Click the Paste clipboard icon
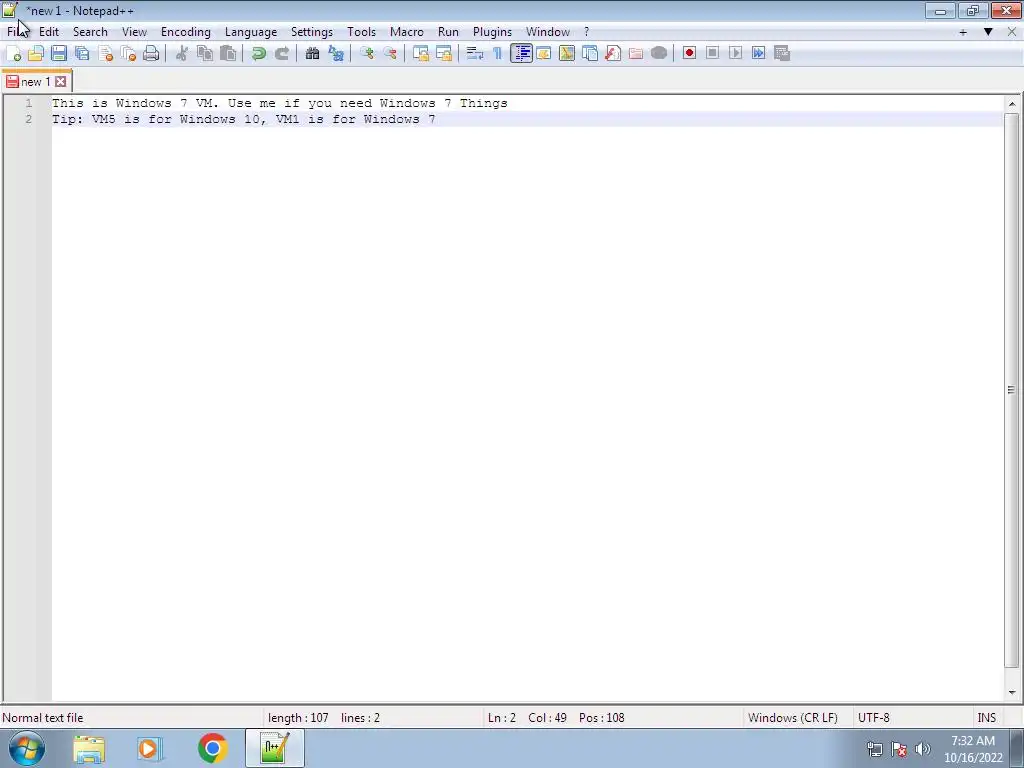The width and height of the screenshot is (1024, 768). [x=228, y=54]
